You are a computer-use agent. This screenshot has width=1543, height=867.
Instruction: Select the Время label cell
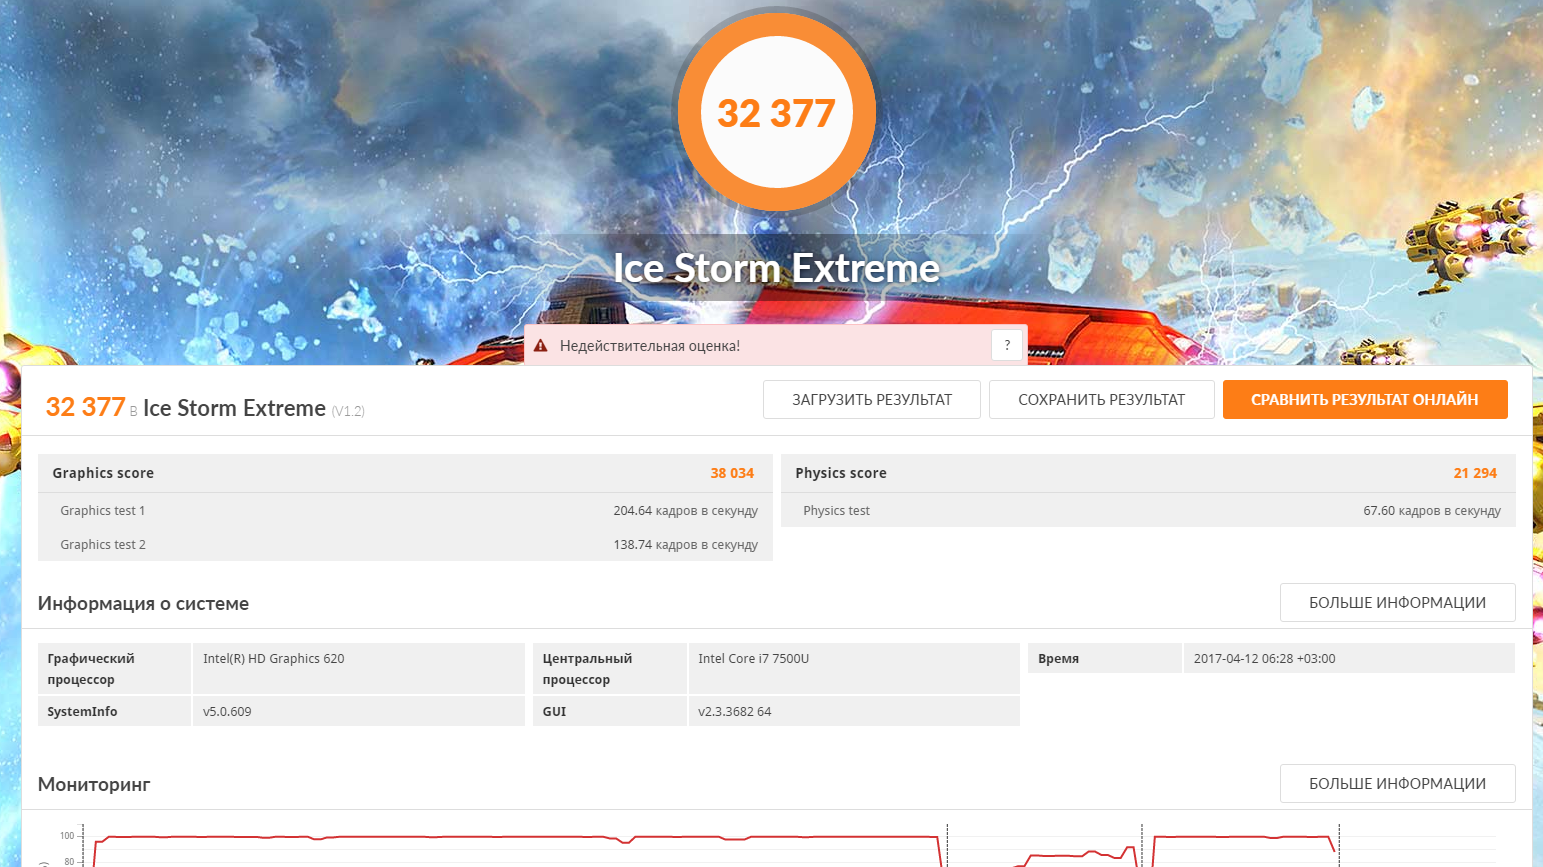[1105, 658]
